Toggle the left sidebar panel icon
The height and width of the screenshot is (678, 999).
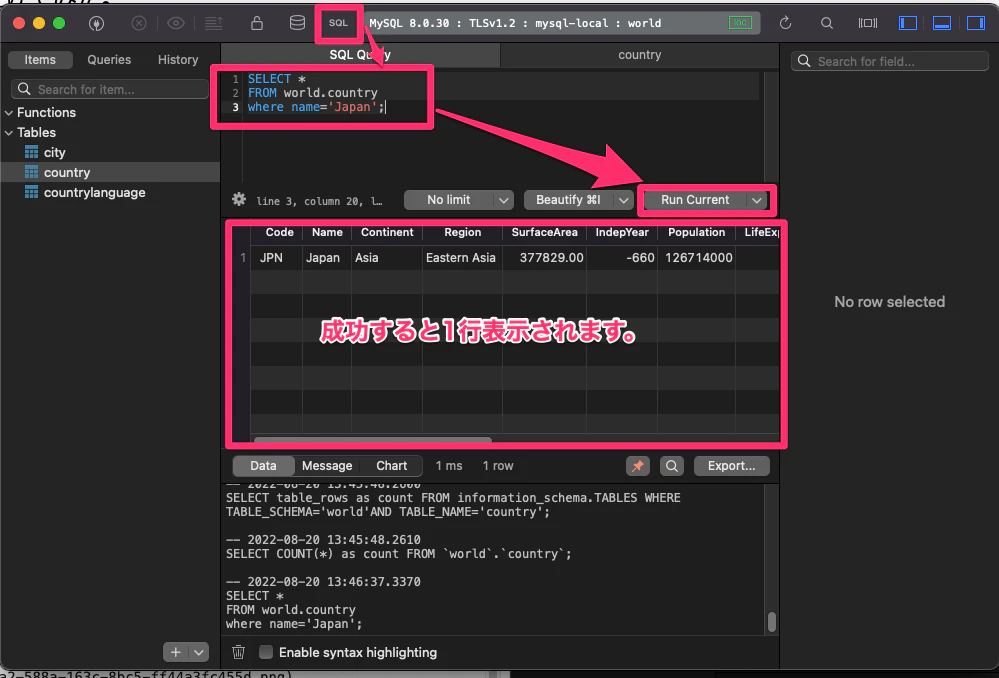point(907,23)
